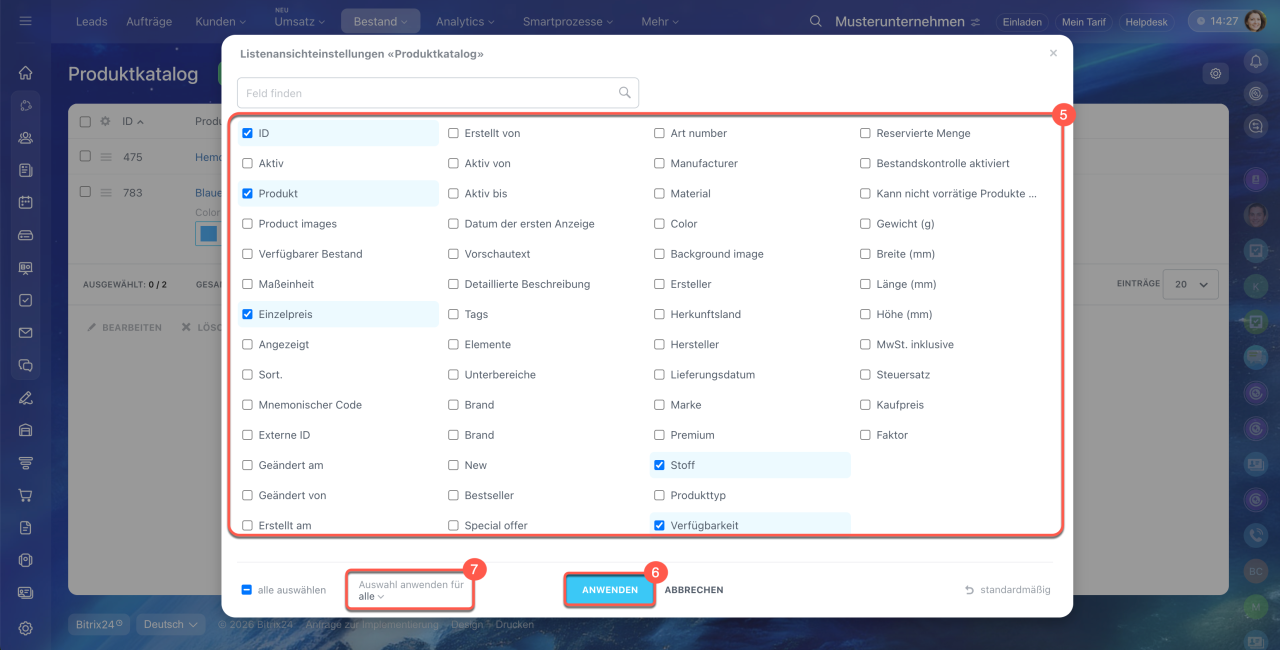Click the magnifier icon in the field search box
The height and width of the screenshot is (650, 1280).
(625, 93)
